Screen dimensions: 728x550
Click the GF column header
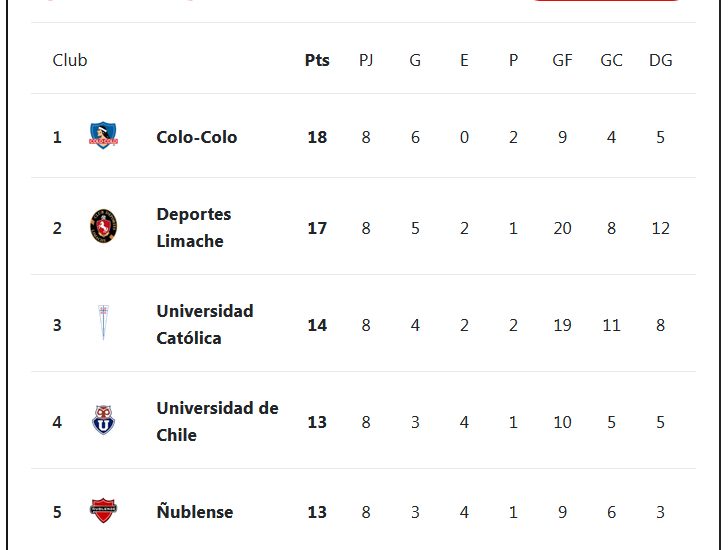point(562,60)
